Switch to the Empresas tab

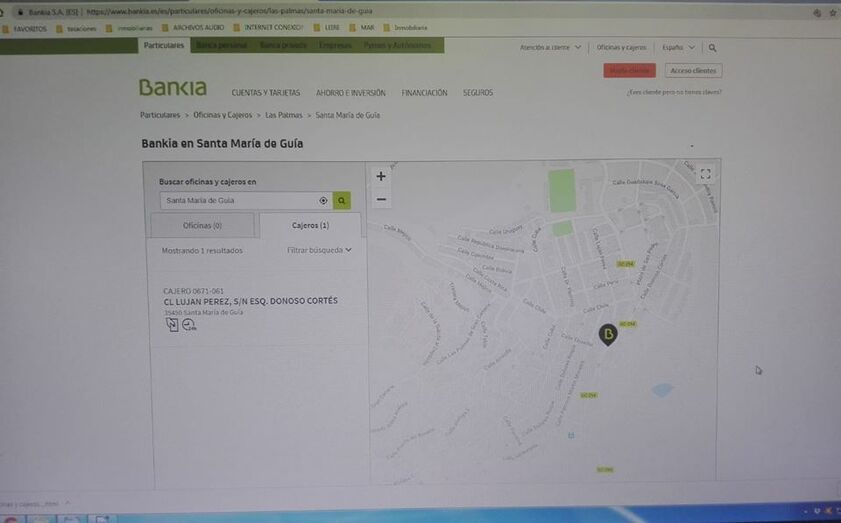click(335, 46)
